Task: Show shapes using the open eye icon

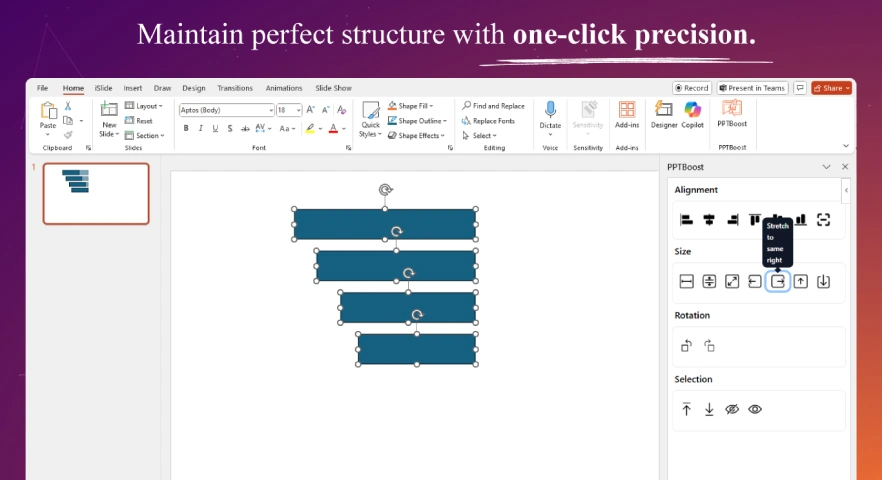Action: point(755,409)
